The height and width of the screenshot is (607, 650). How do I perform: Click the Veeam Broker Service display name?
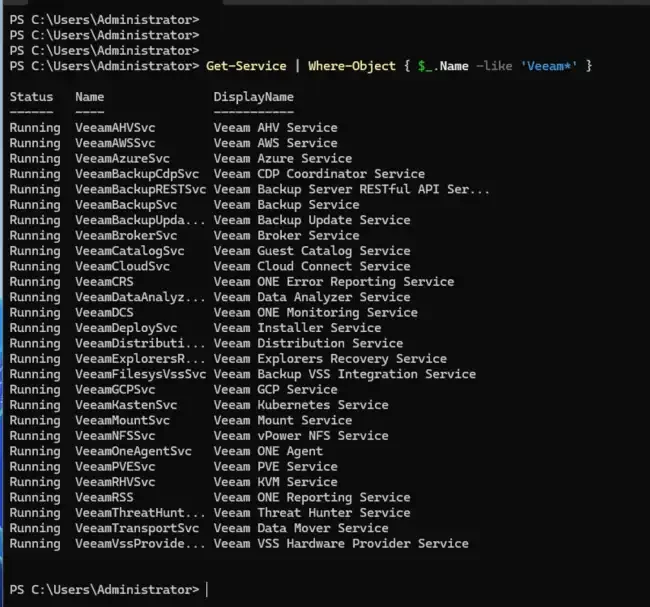286,236
